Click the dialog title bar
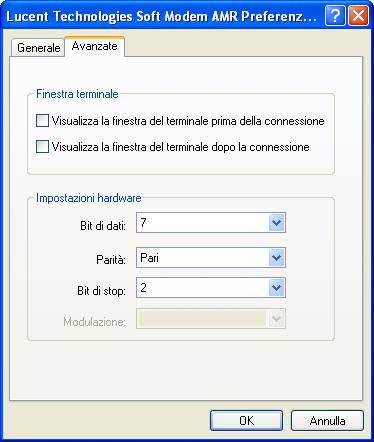Screen dimensions: 374x442 (x=162, y=16)
